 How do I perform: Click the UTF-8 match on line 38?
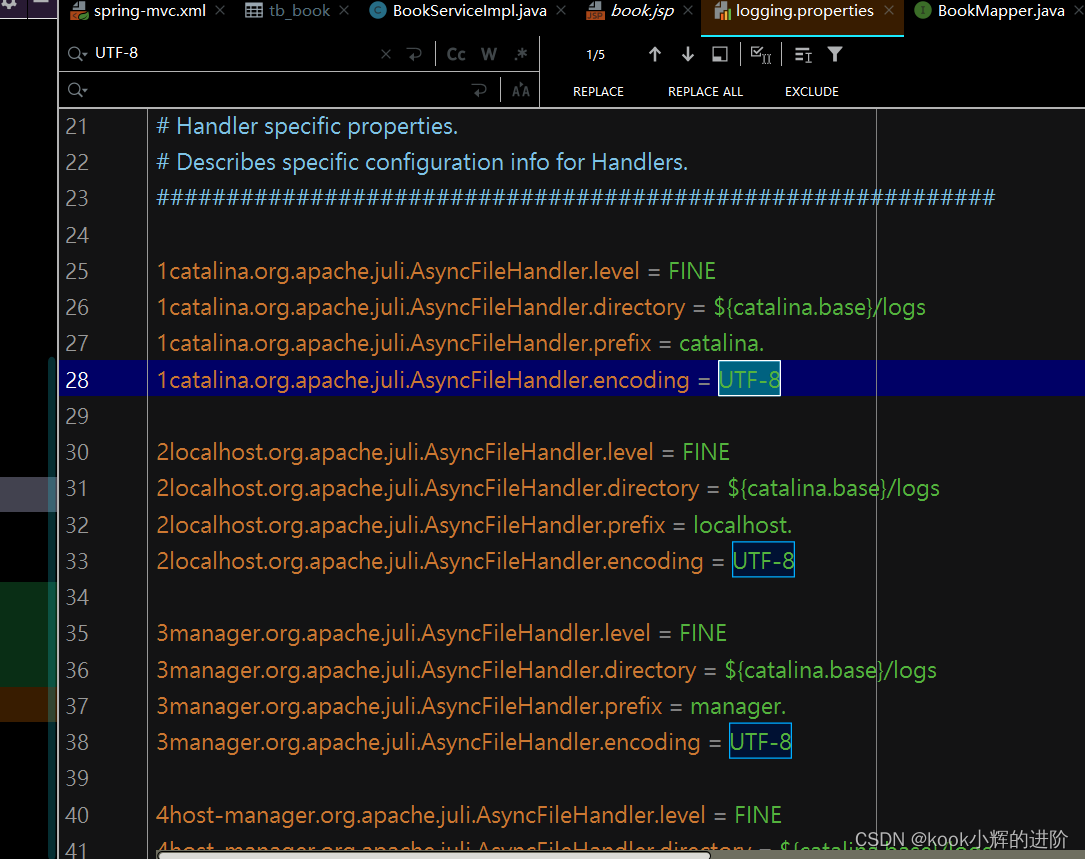[760, 741]
